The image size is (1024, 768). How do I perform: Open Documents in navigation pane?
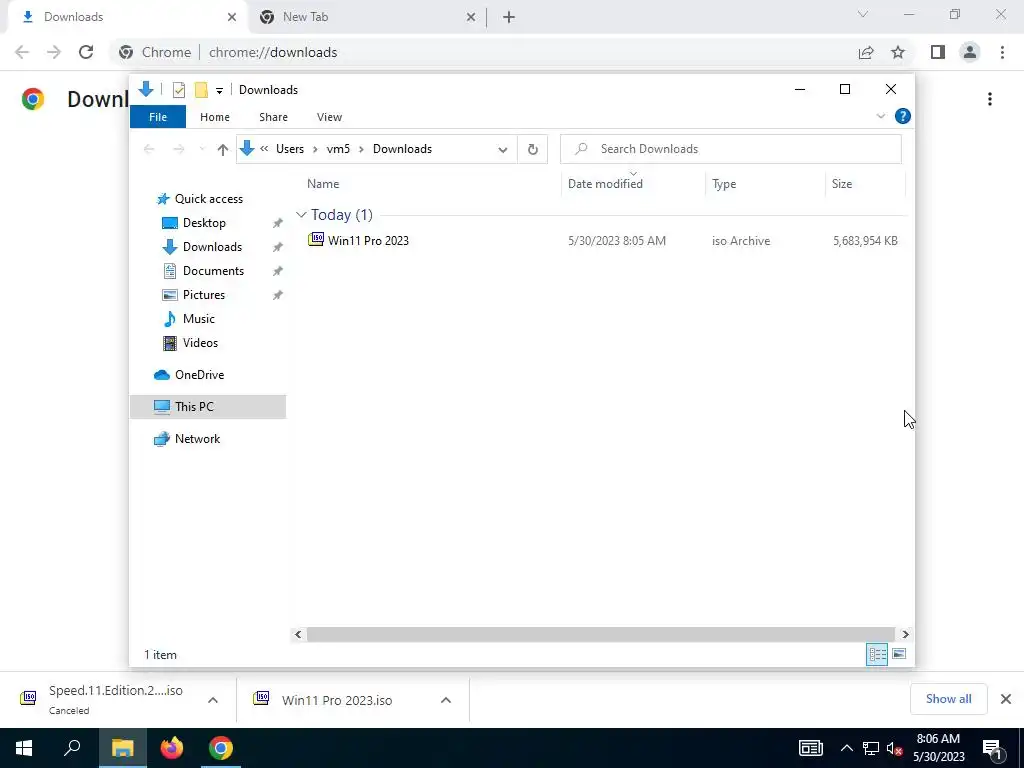tap(214, 270)
